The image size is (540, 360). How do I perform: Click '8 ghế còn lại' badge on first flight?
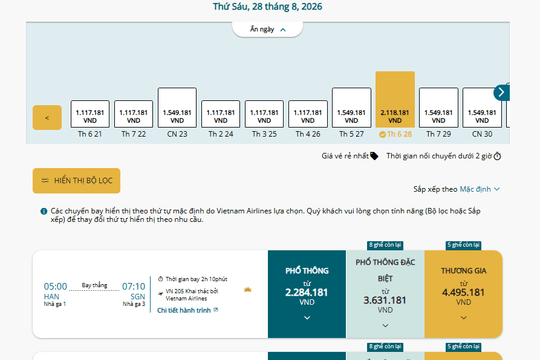pos(385,245)
